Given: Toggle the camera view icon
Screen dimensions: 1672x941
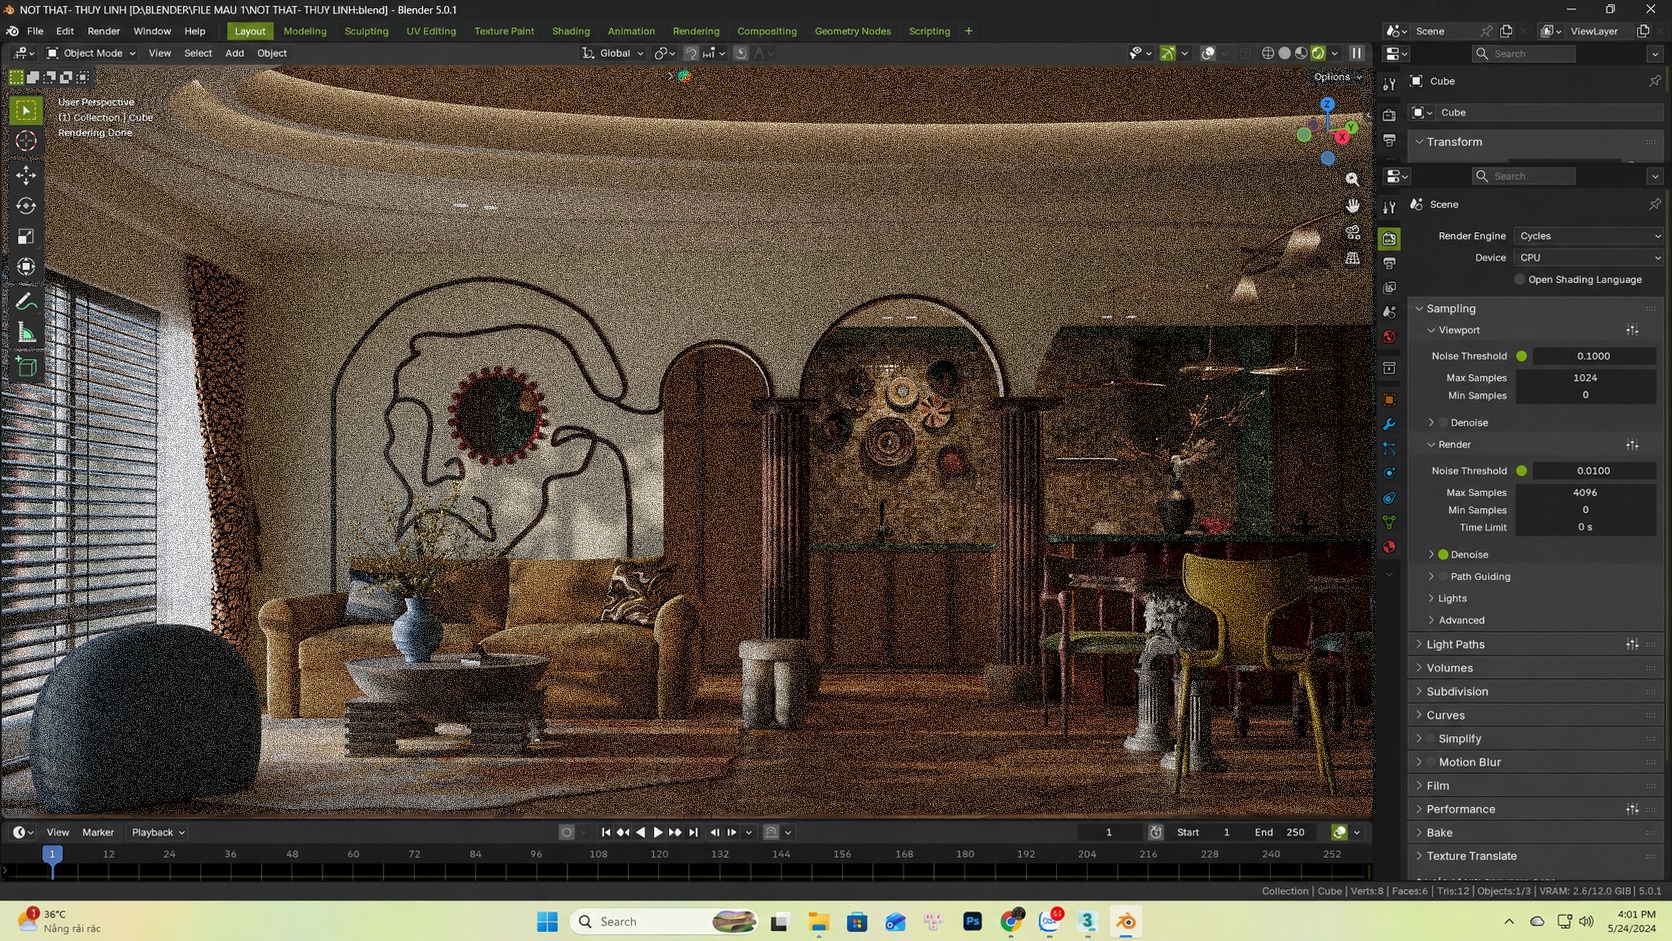Looking at the screenshot, I should (1352, 232).
